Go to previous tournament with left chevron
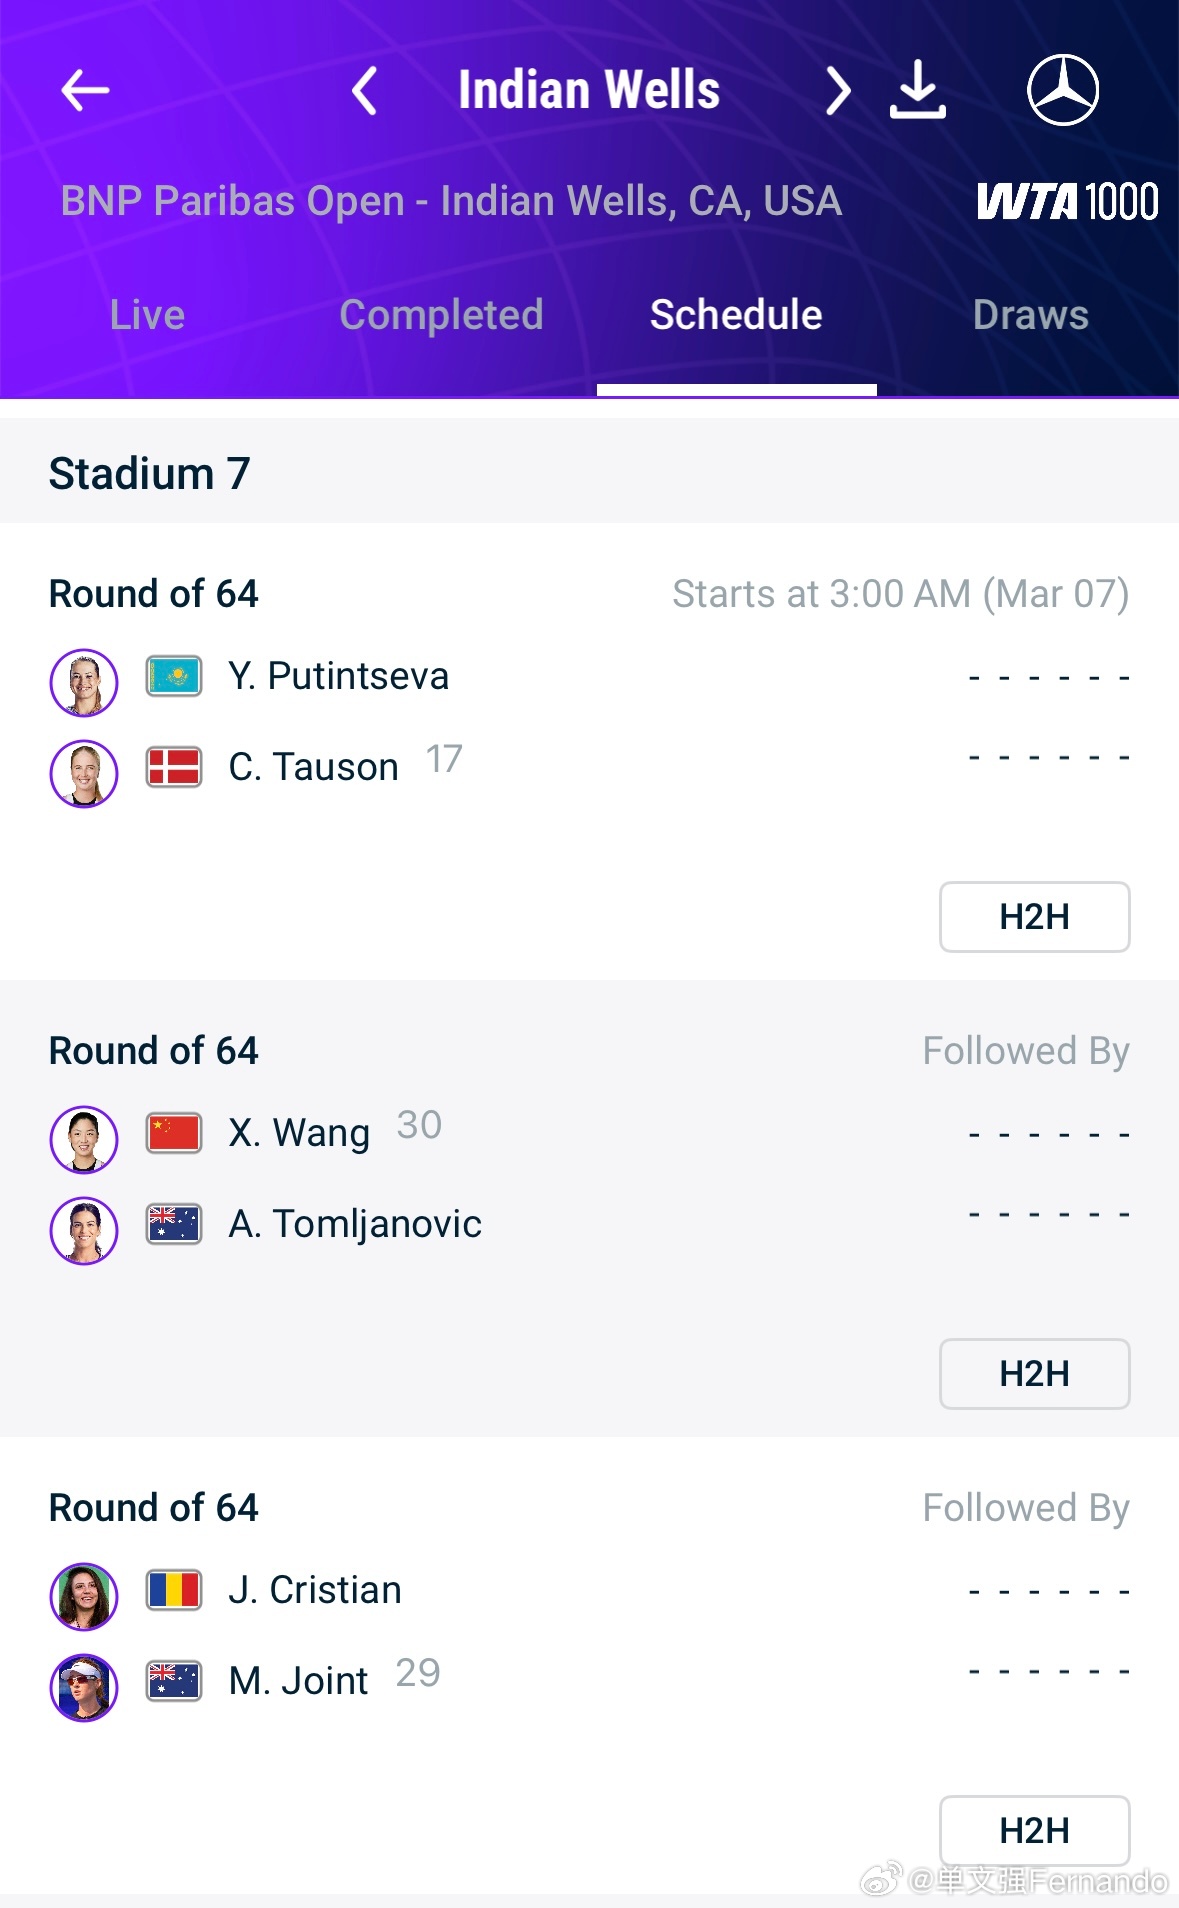Image resolution: width=1179 pixels, height=1908 pixels. 365,91
